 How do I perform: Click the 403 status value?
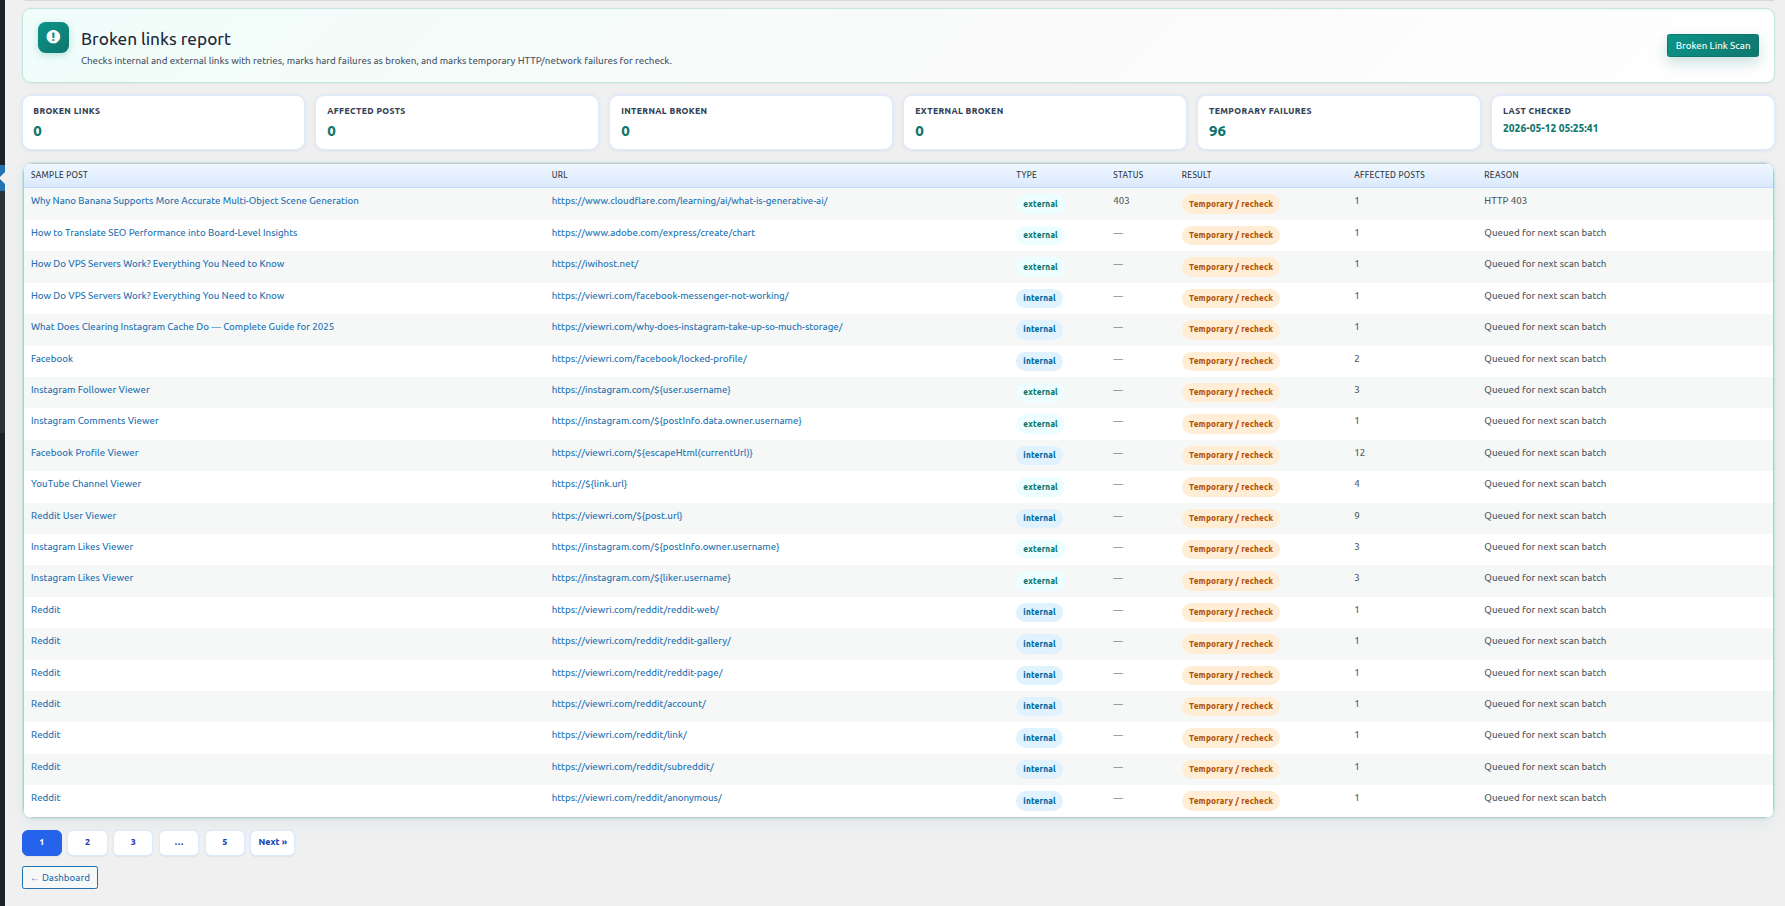pos(1121,201)
